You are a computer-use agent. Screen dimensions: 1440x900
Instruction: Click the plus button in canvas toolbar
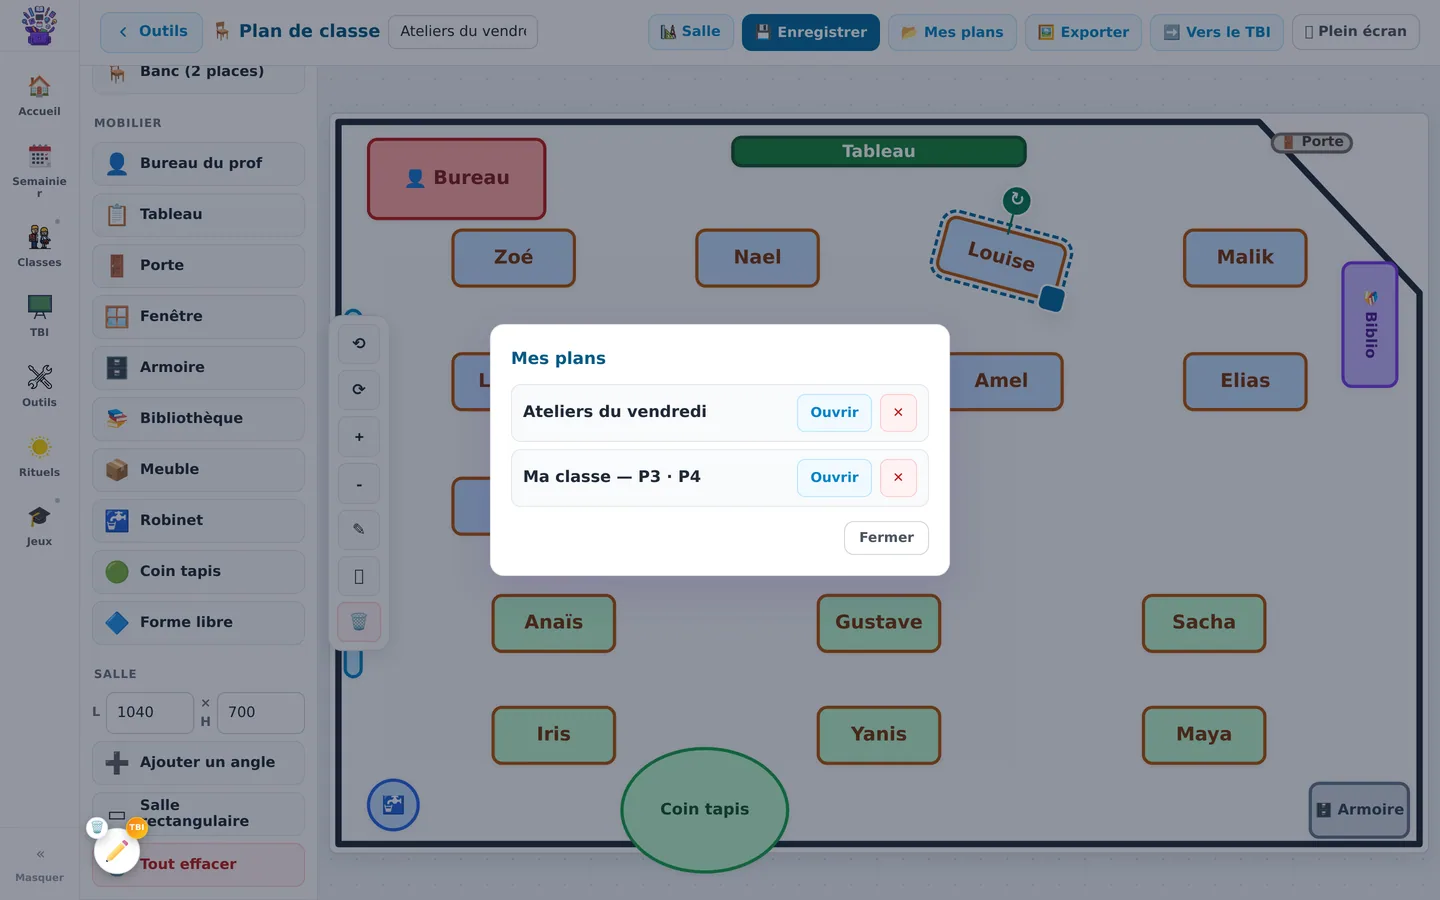pos(359,437)
